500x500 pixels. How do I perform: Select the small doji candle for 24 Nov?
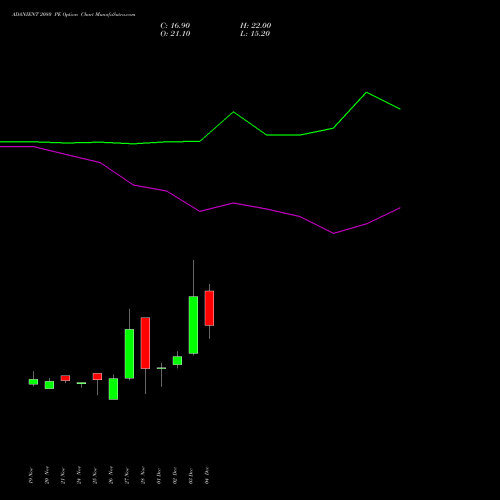[x=81, y=383]
